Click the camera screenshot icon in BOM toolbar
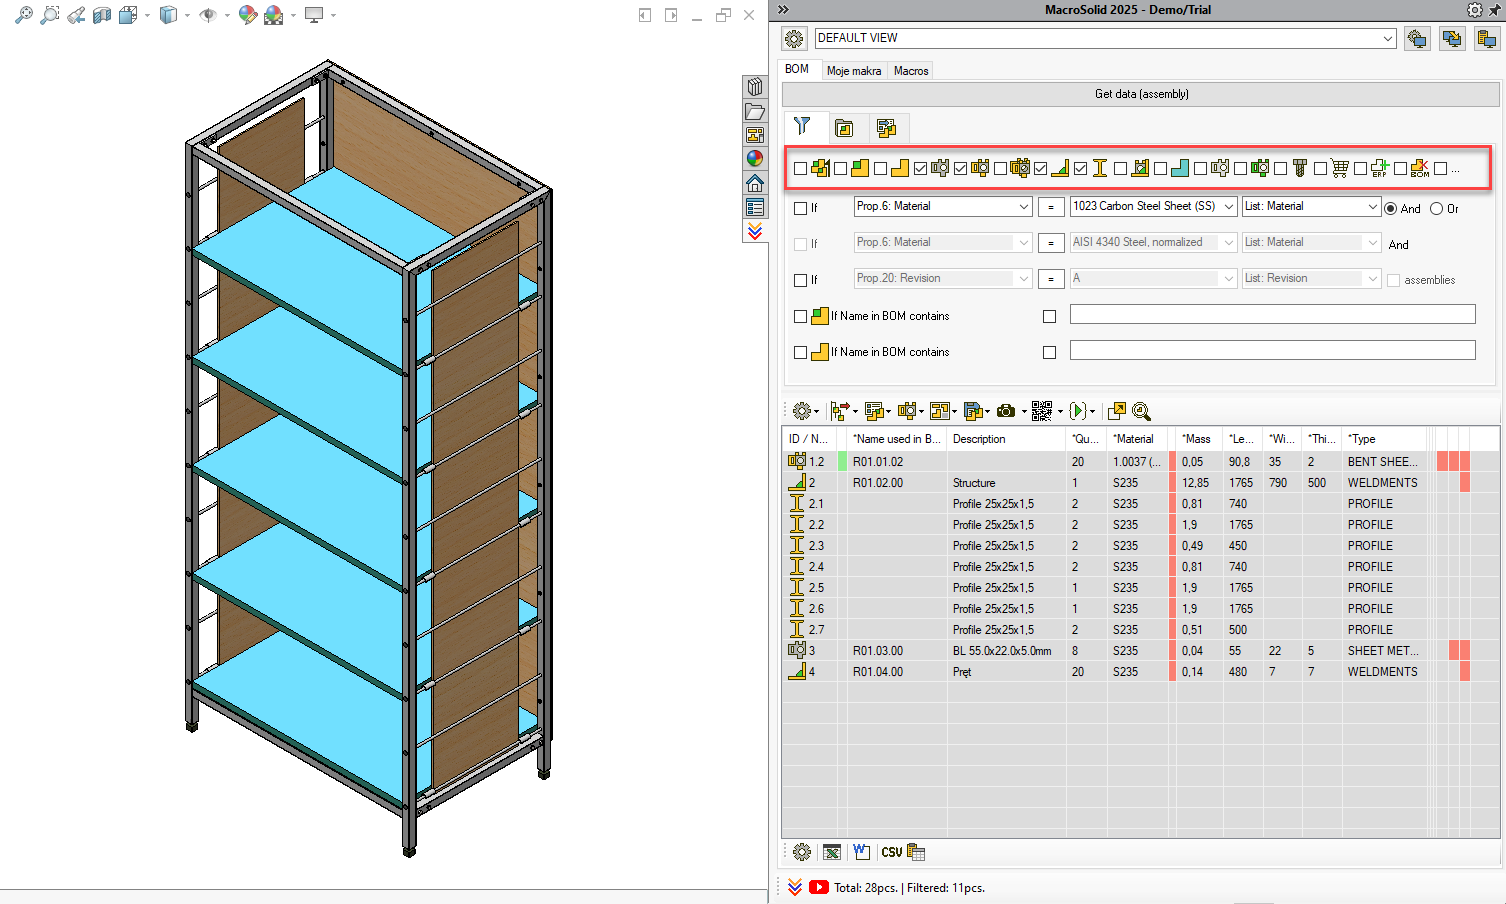Screen dimensions: 1506x904 (1006, 411)
